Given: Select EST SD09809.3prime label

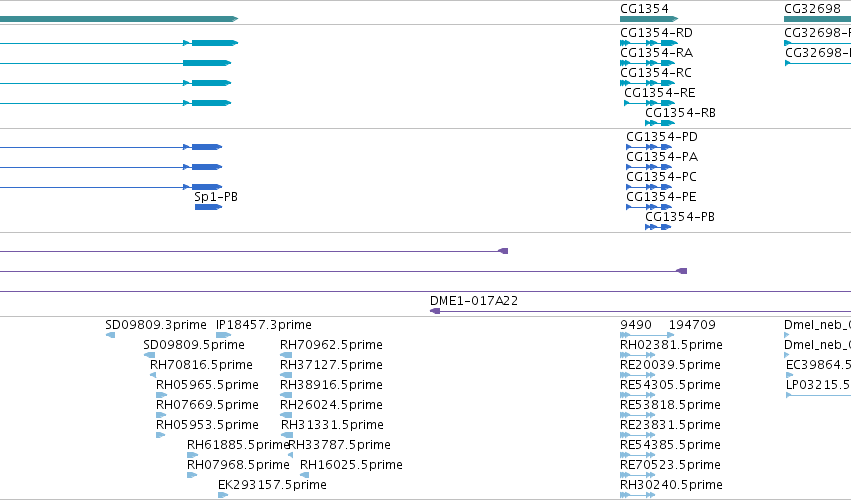Looking at the screenshot, I should point(156,325).
